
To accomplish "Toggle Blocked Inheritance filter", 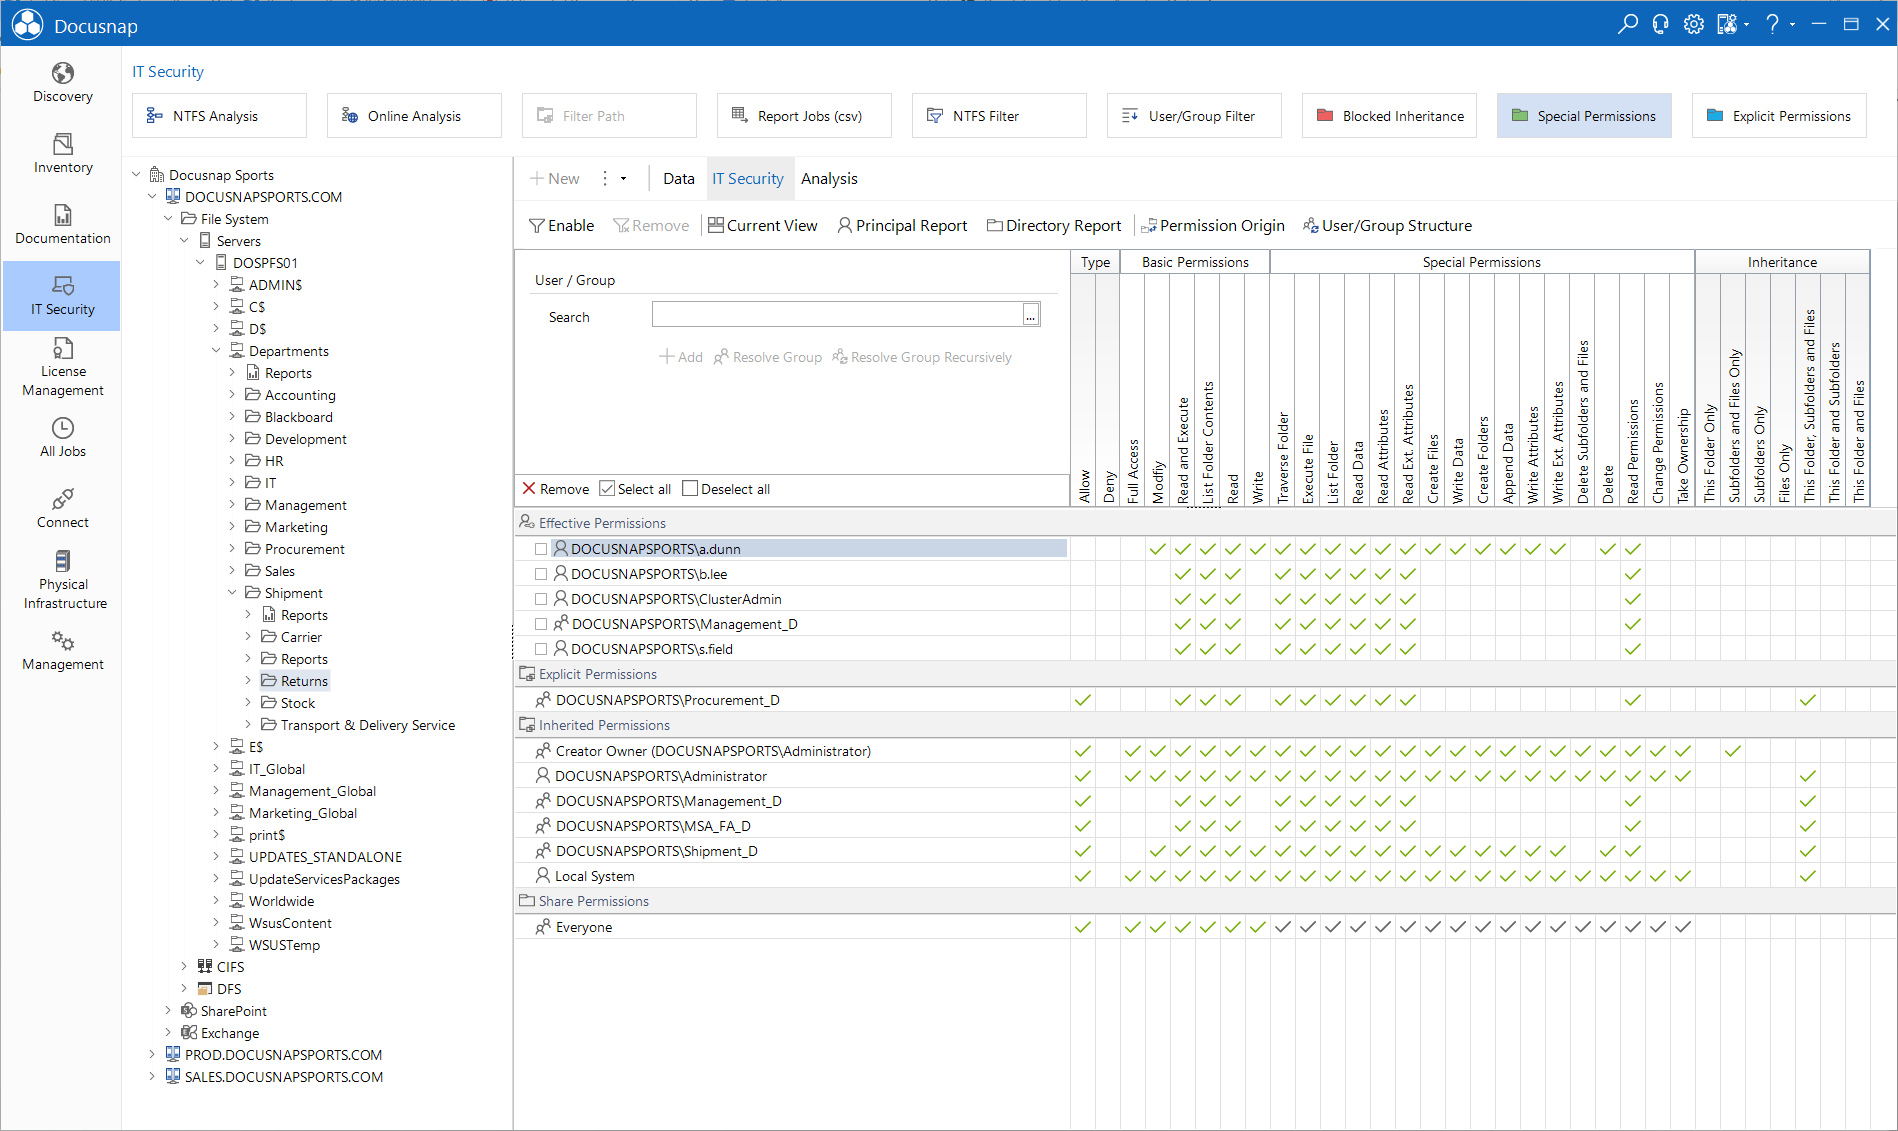I will pyautogui.click(x=1389, y=116).
